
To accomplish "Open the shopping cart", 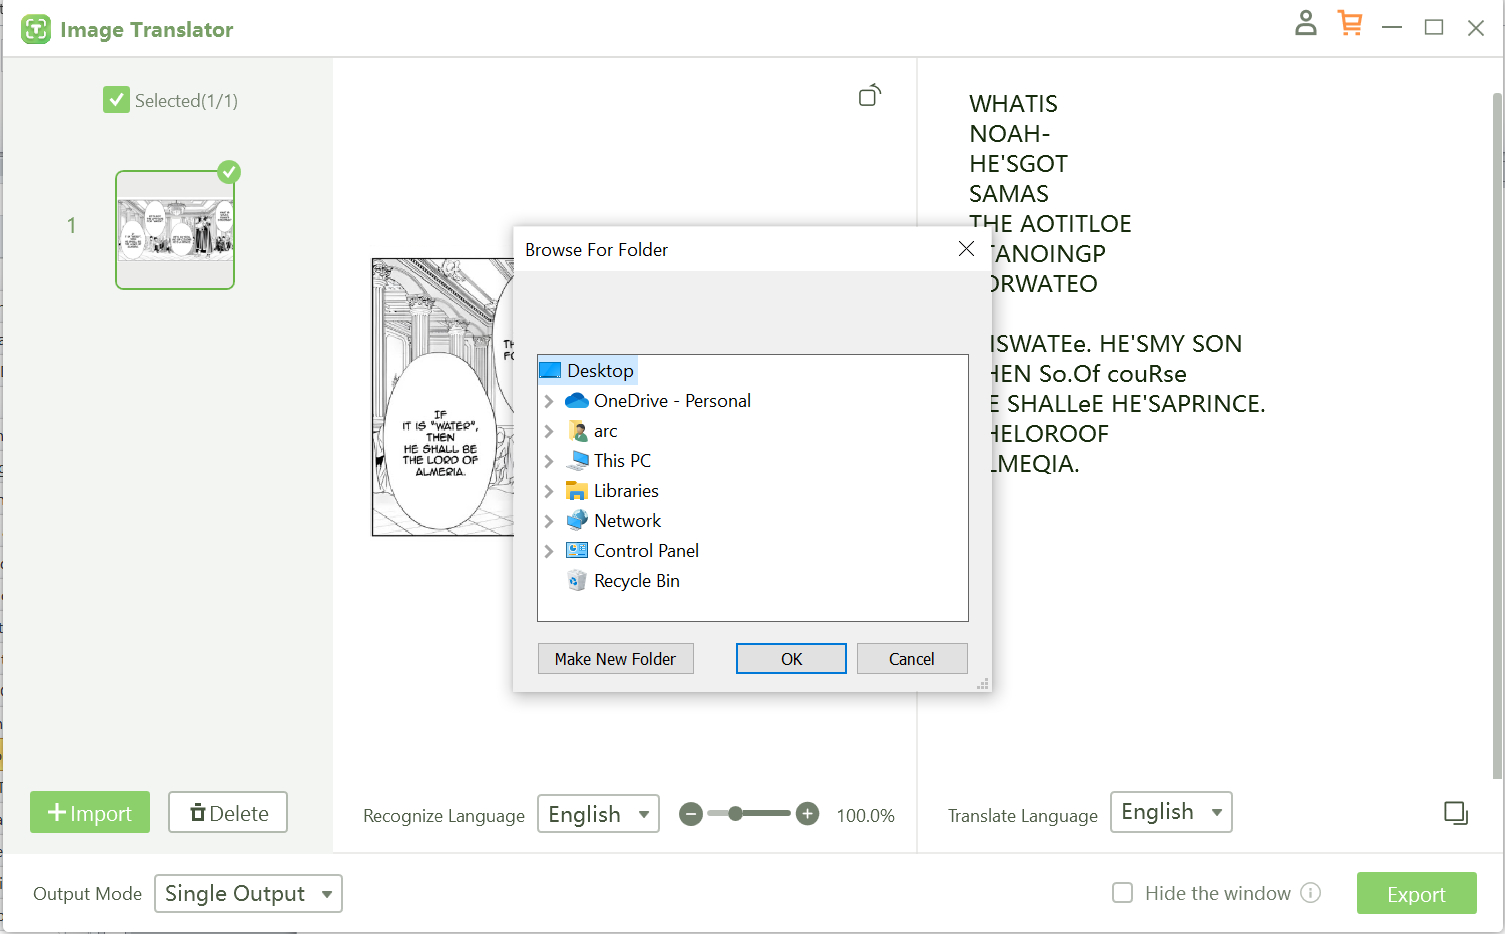I will pyautogui.click(x=1350, y=24).
